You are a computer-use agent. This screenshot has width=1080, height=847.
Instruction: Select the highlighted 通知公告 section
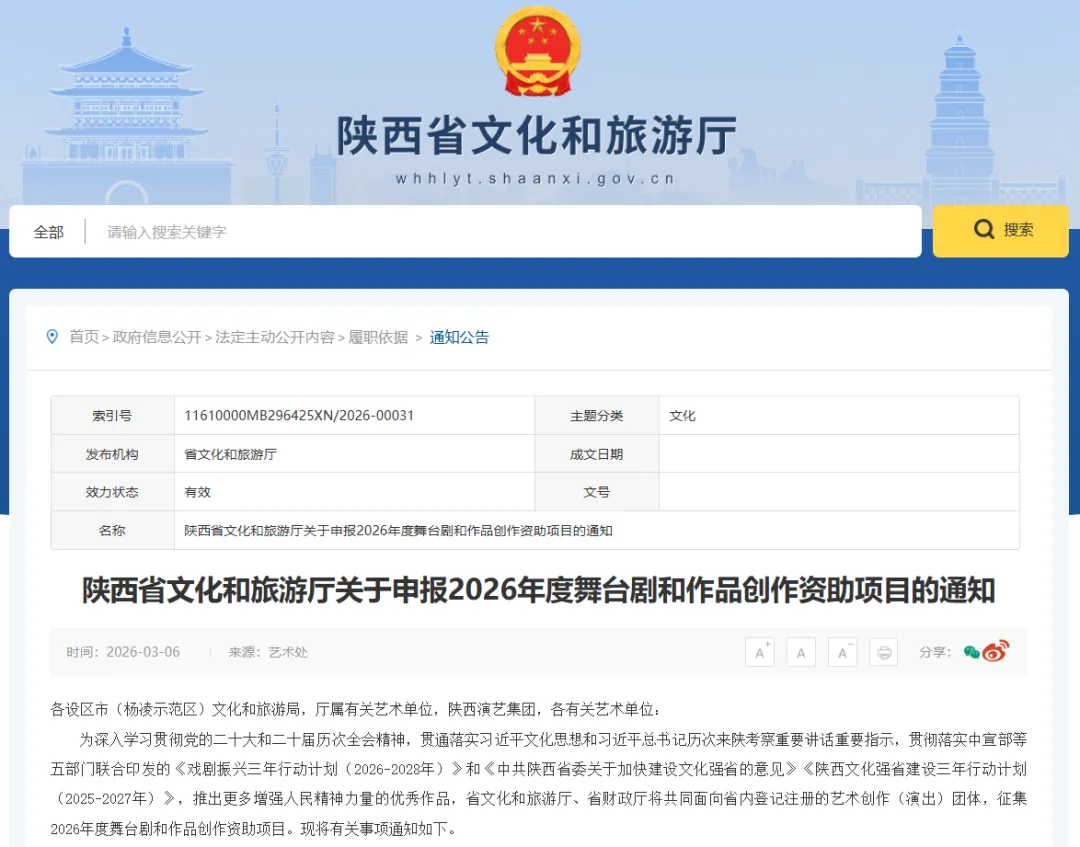click(x=459, y=338)
